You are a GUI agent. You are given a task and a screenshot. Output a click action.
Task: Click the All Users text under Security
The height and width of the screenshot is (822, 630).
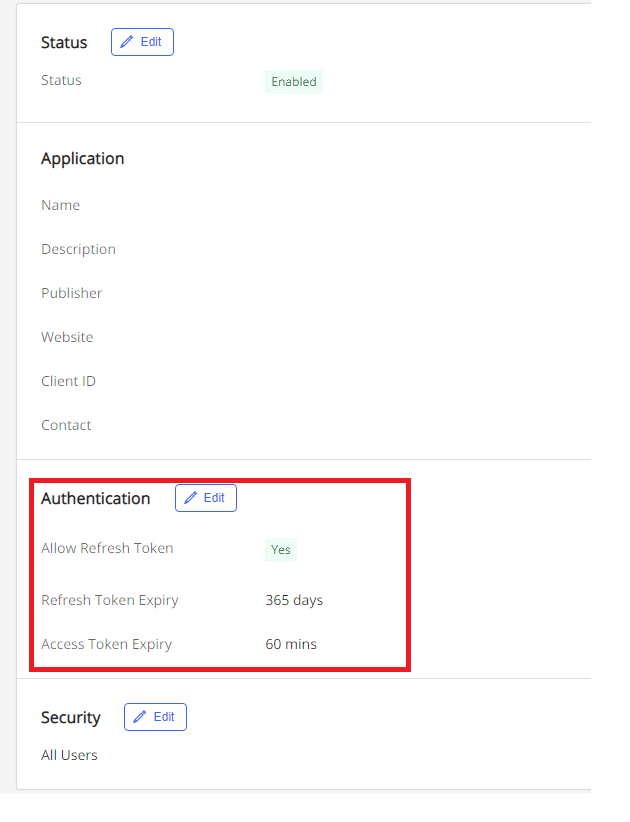69,755
